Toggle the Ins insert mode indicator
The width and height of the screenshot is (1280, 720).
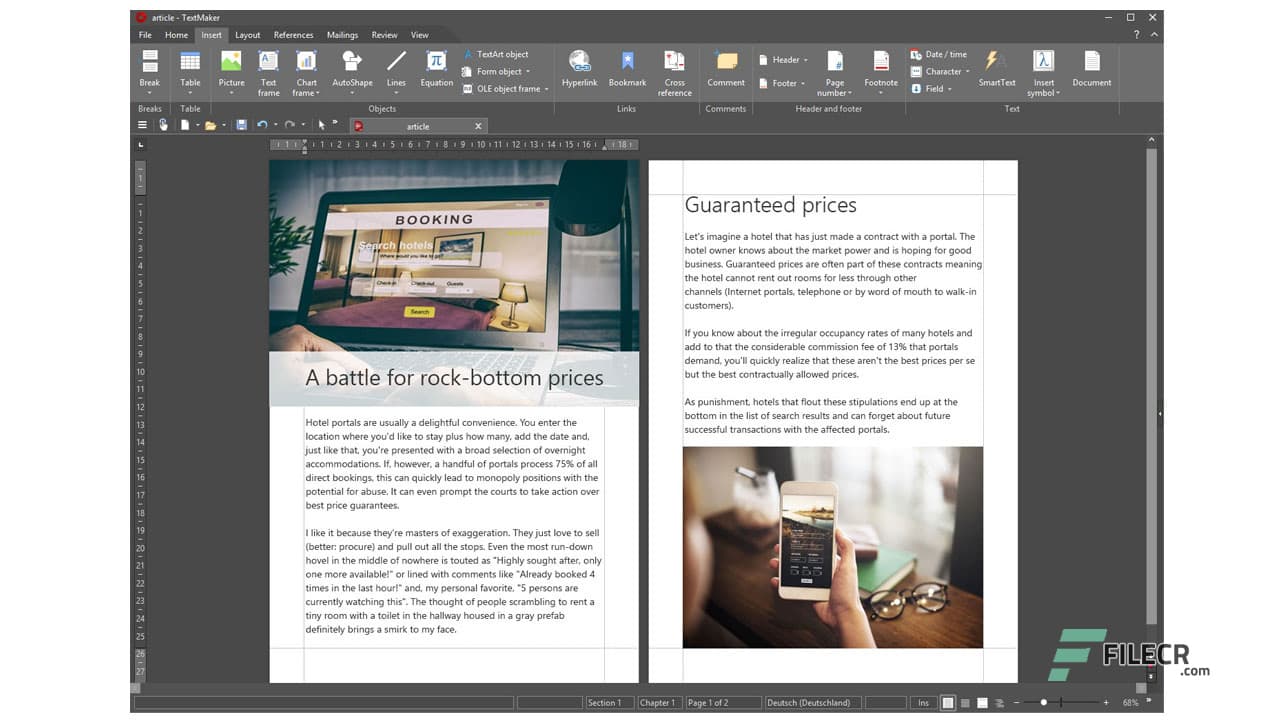923,703
